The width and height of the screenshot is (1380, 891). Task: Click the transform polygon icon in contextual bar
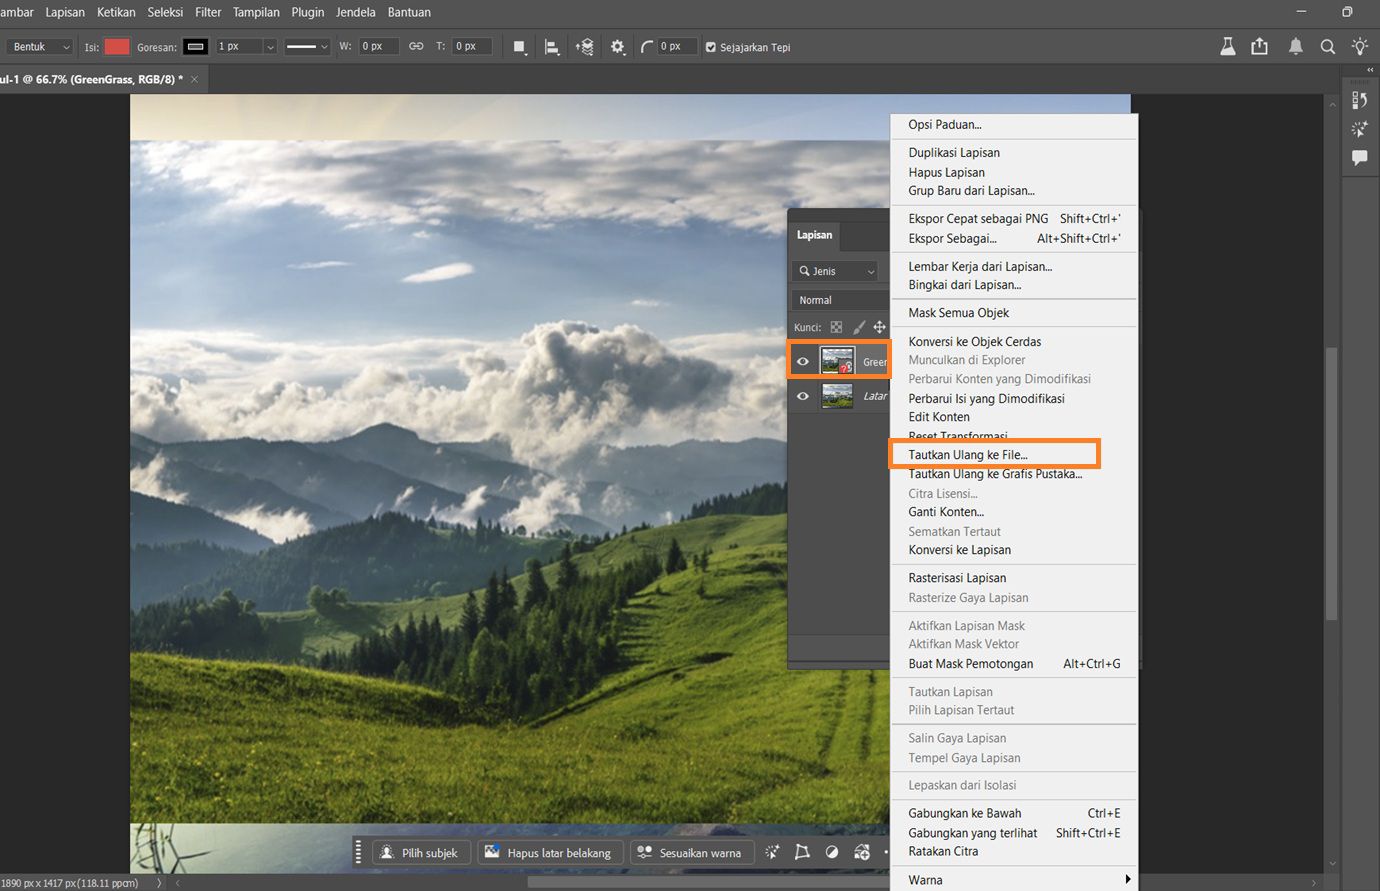click(802, 852)
